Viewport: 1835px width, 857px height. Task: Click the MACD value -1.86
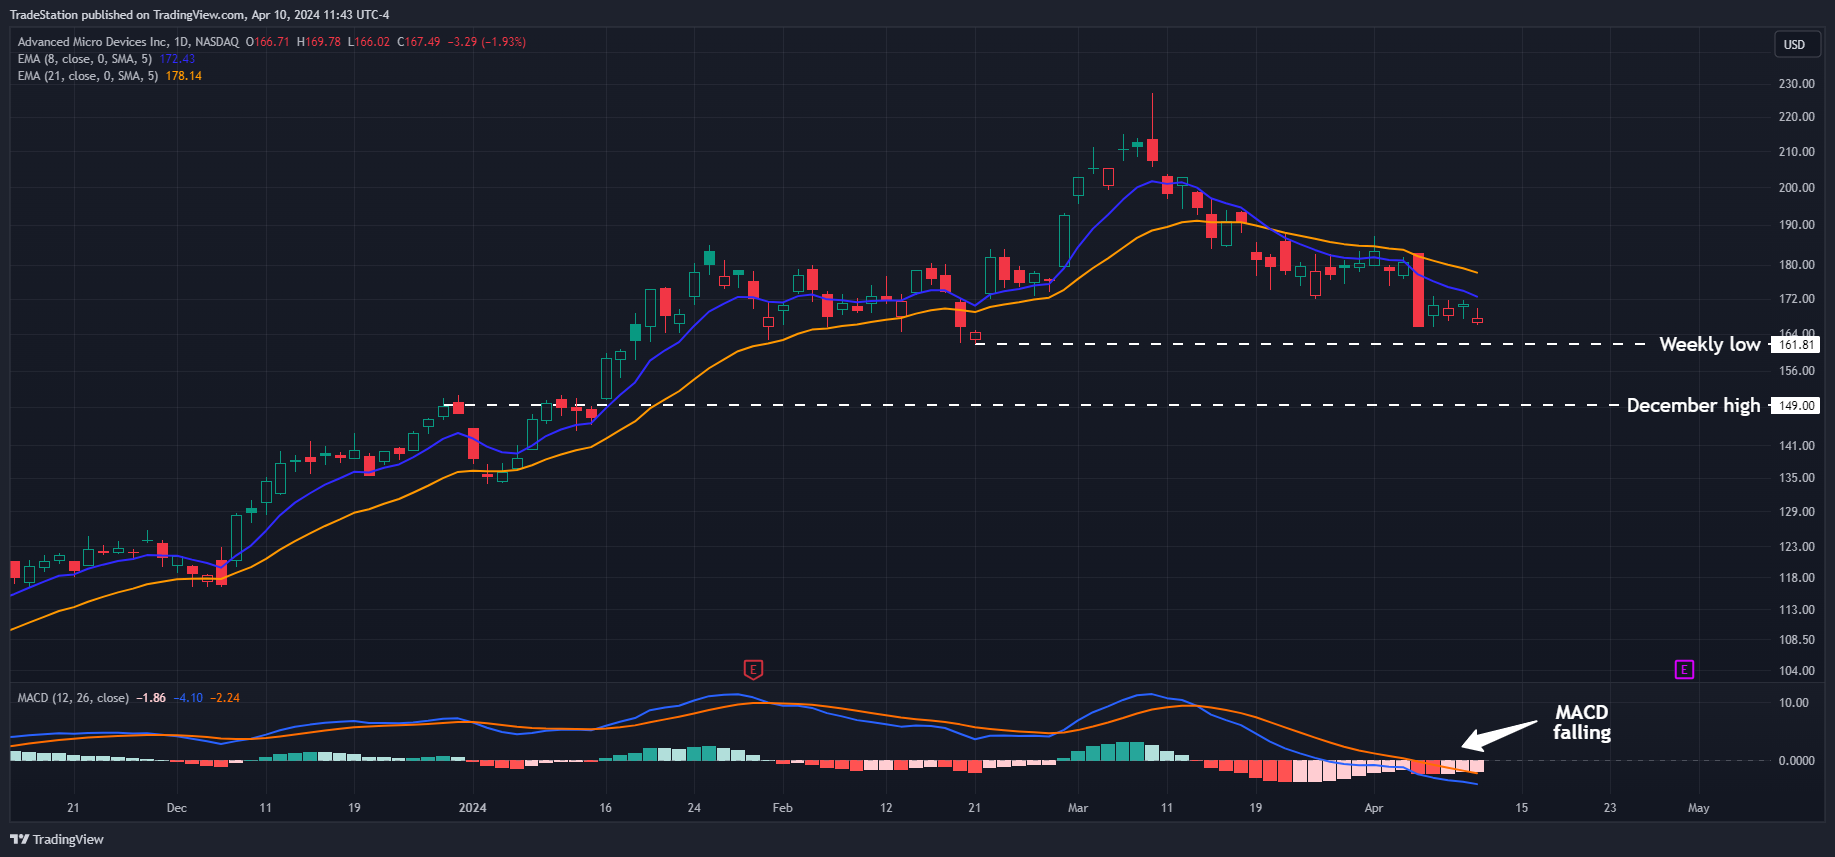151,698
